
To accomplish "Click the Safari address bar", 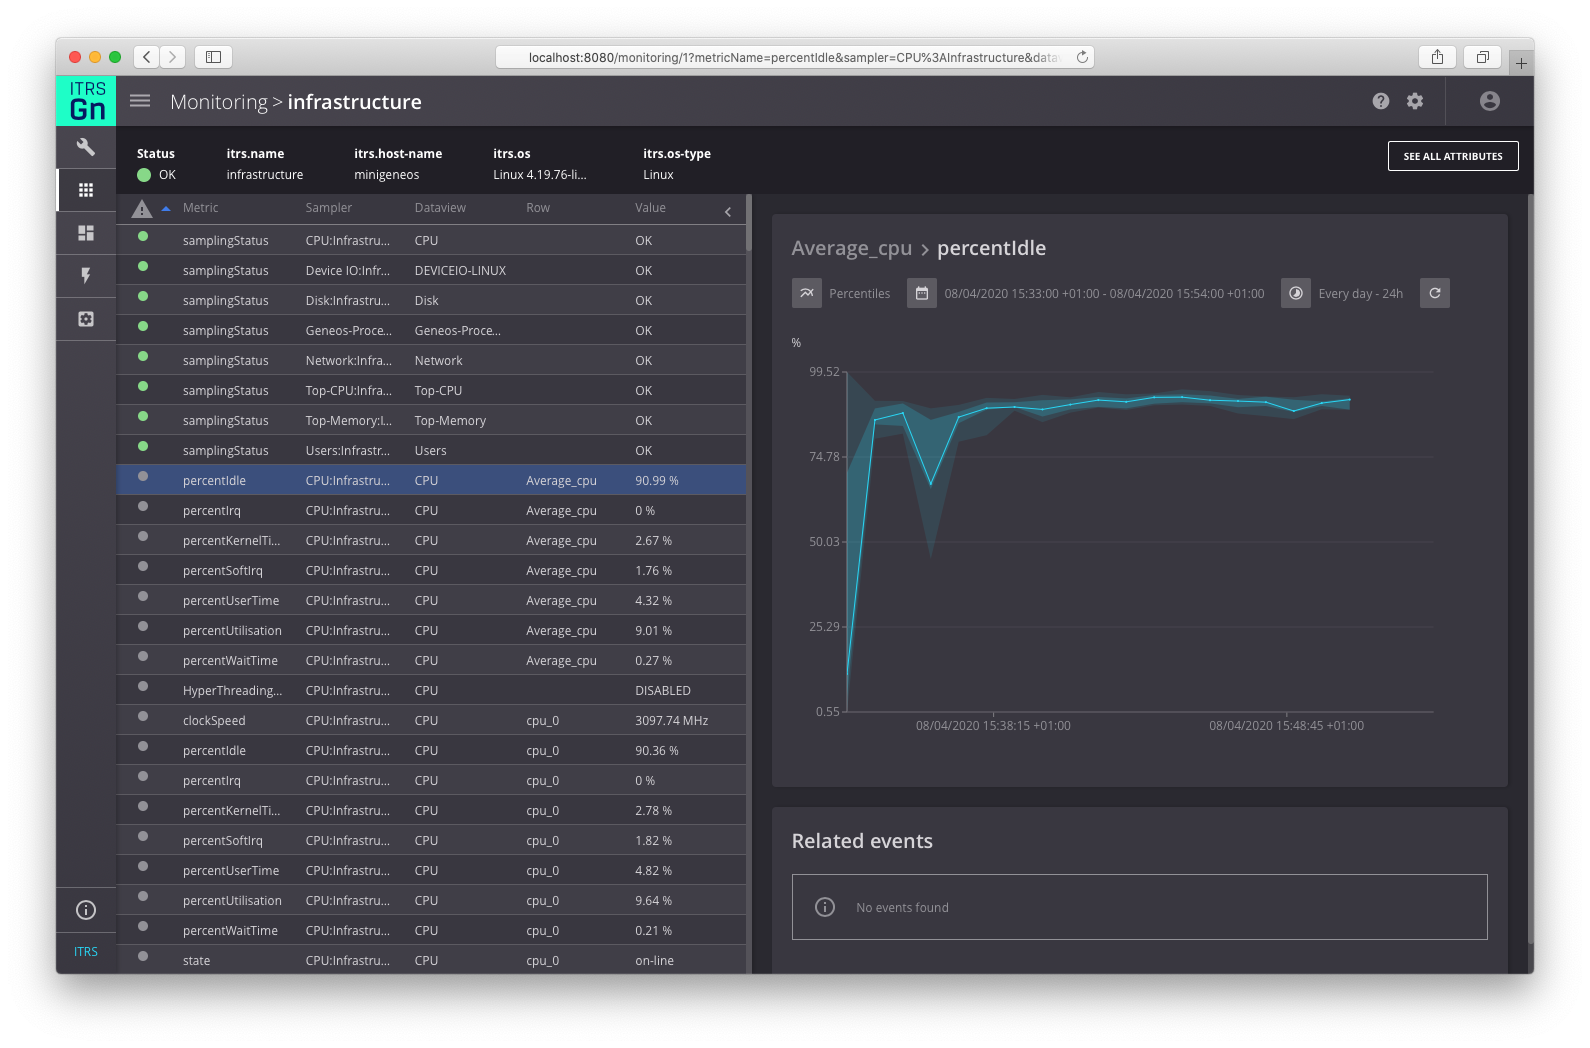I will click(x=795, y=57).
